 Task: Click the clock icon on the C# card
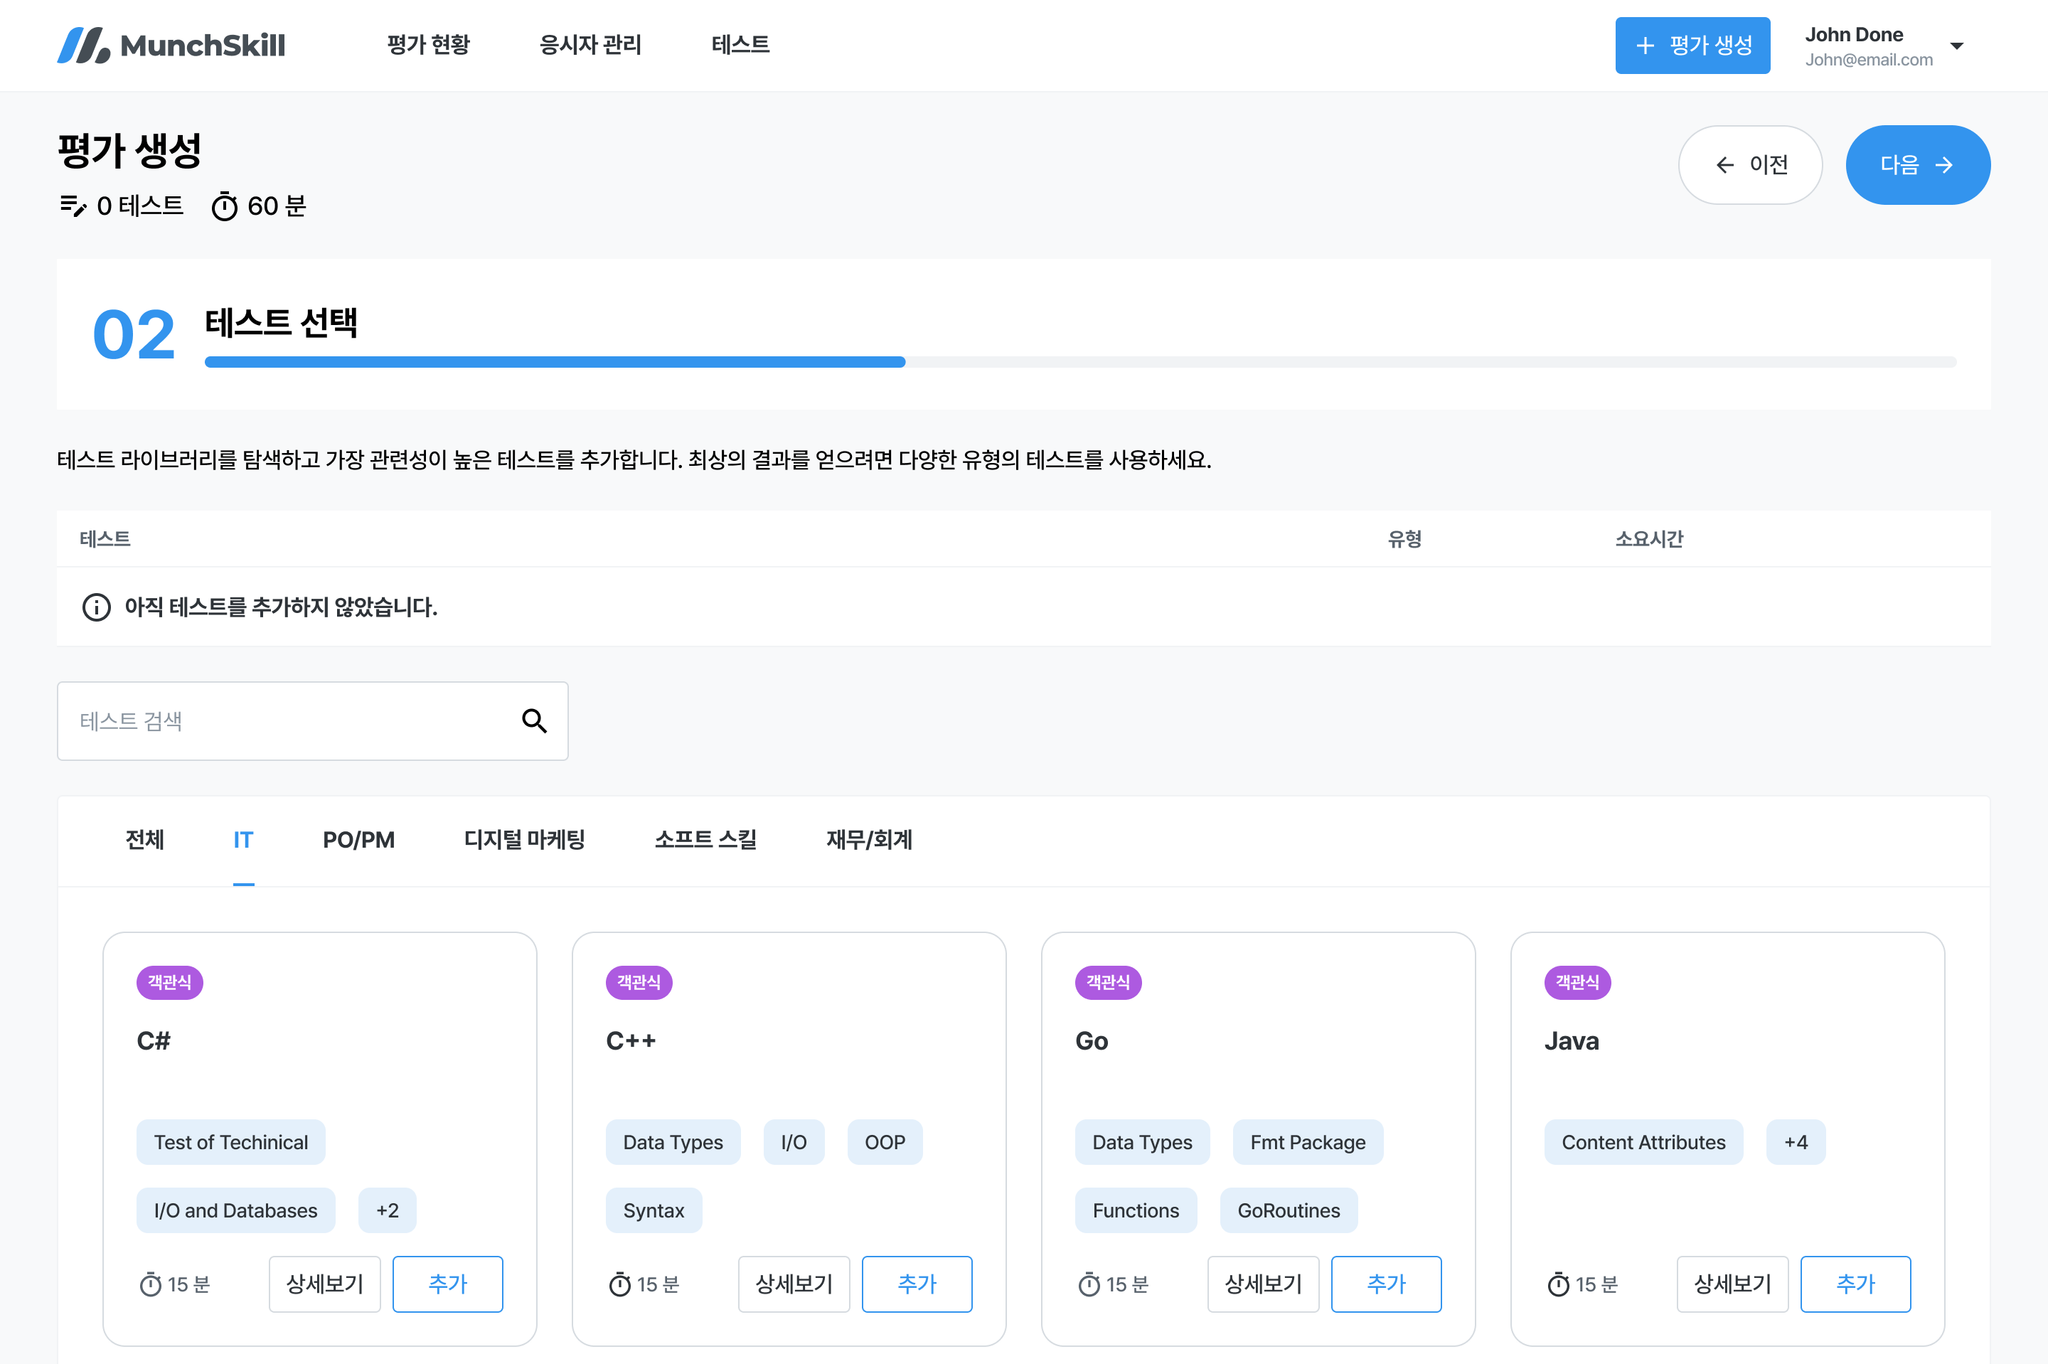pyautogui.click(x=150, y=1285)
